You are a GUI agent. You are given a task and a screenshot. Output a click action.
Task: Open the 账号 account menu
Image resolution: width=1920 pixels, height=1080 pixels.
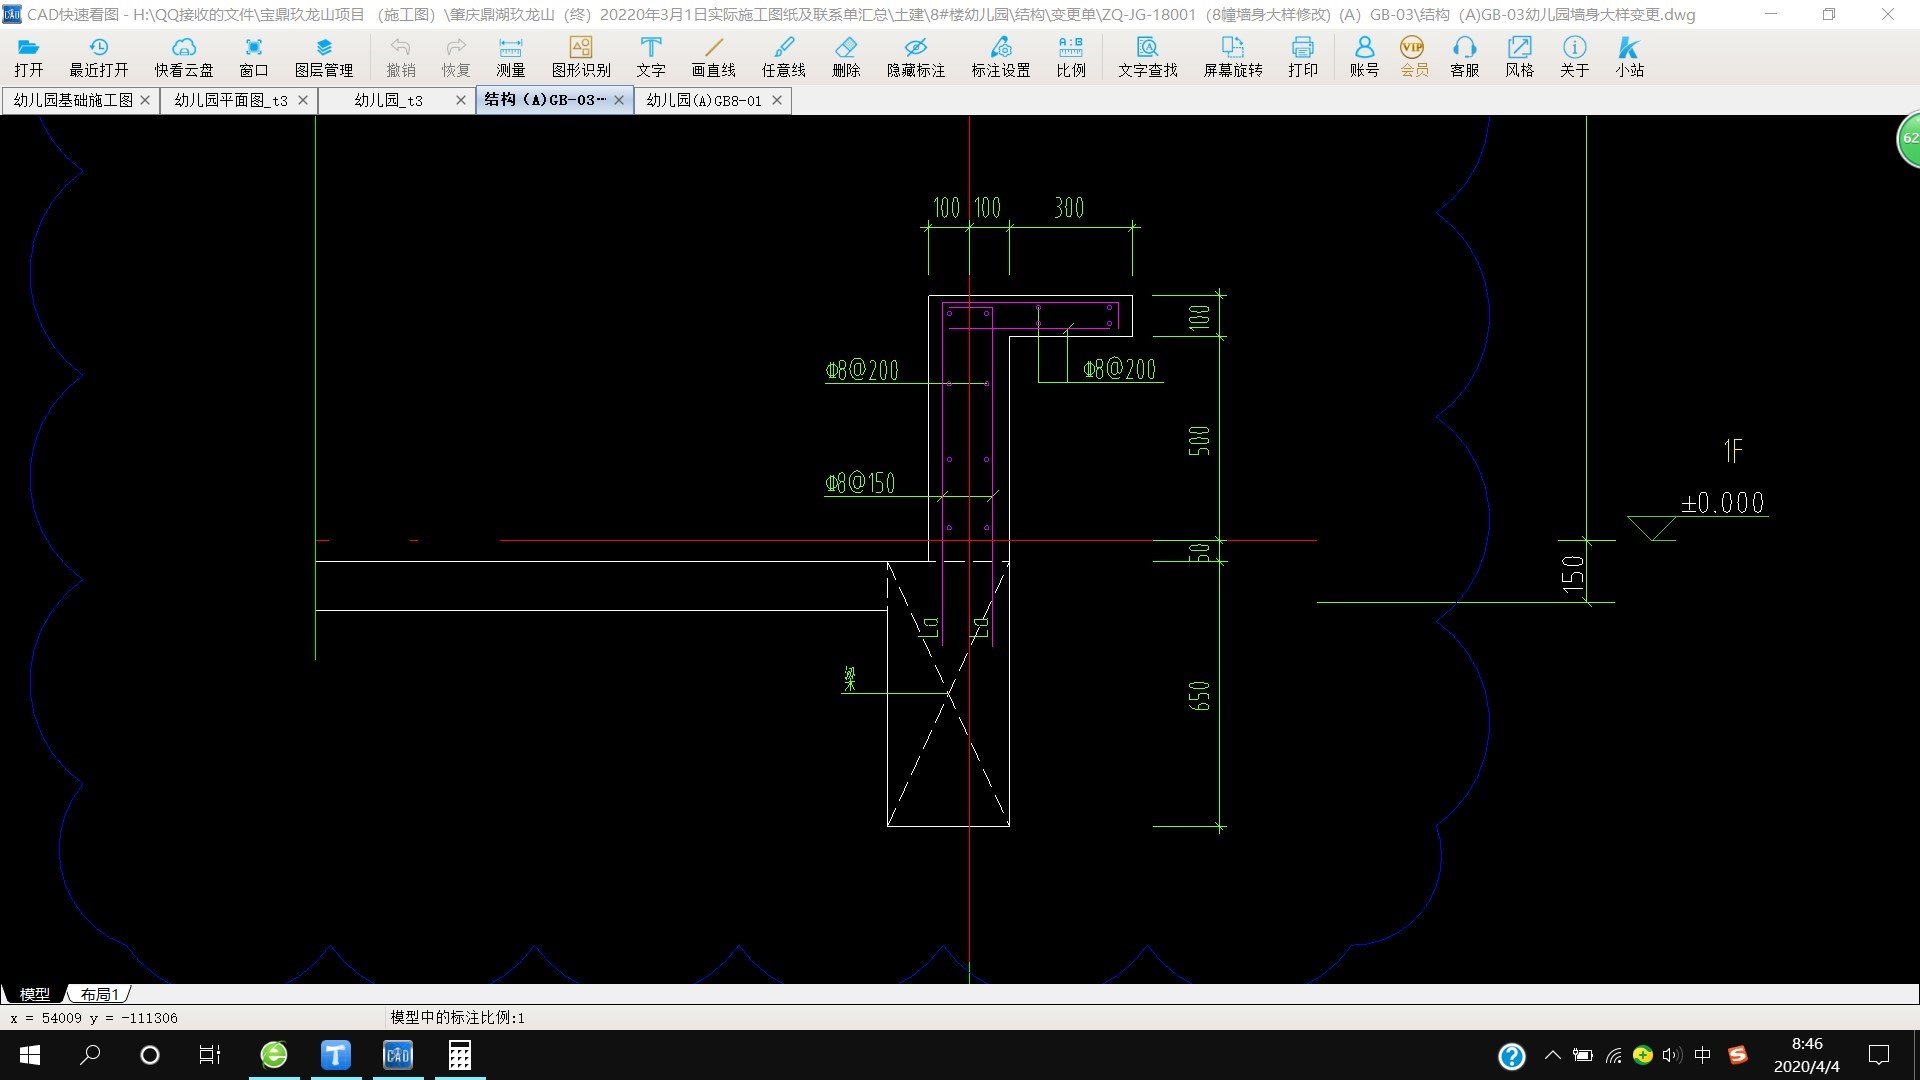pos(1364,57)
